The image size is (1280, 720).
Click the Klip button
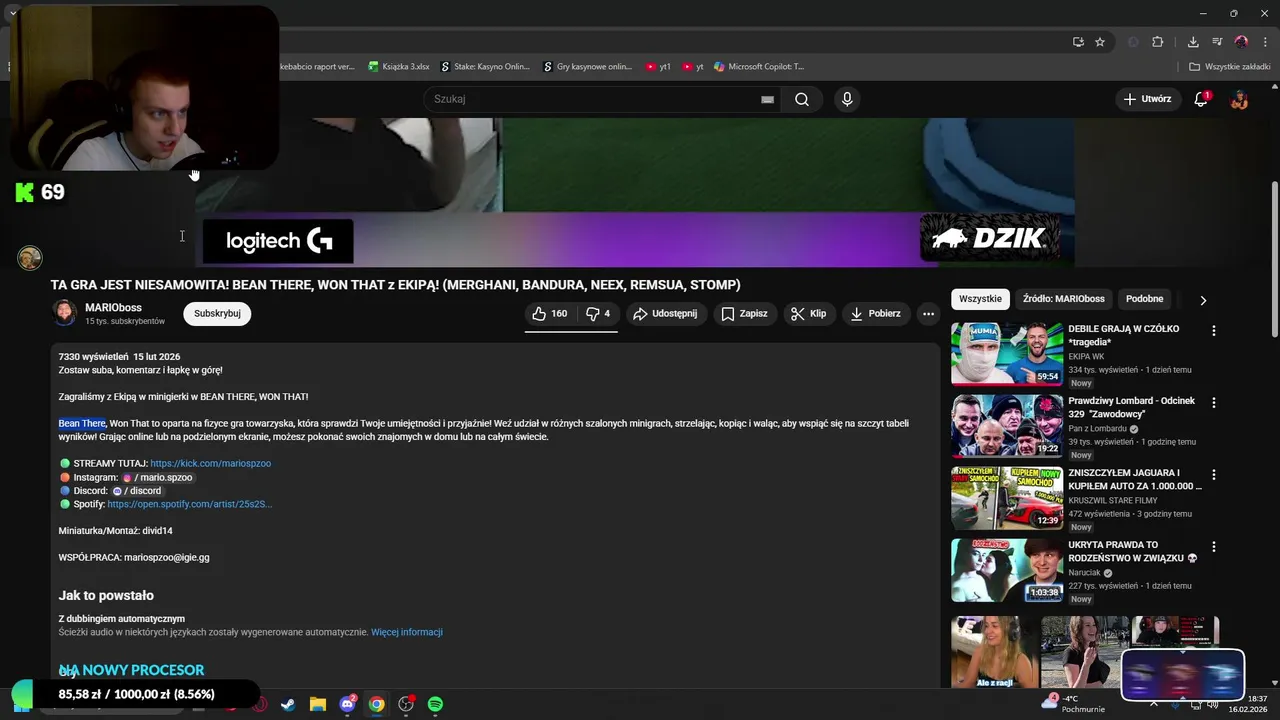pos(808,314)
